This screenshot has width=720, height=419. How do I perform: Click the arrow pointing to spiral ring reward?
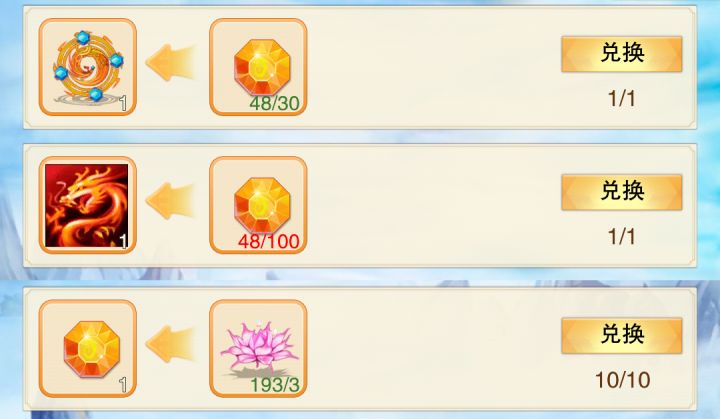click(171, 62)
